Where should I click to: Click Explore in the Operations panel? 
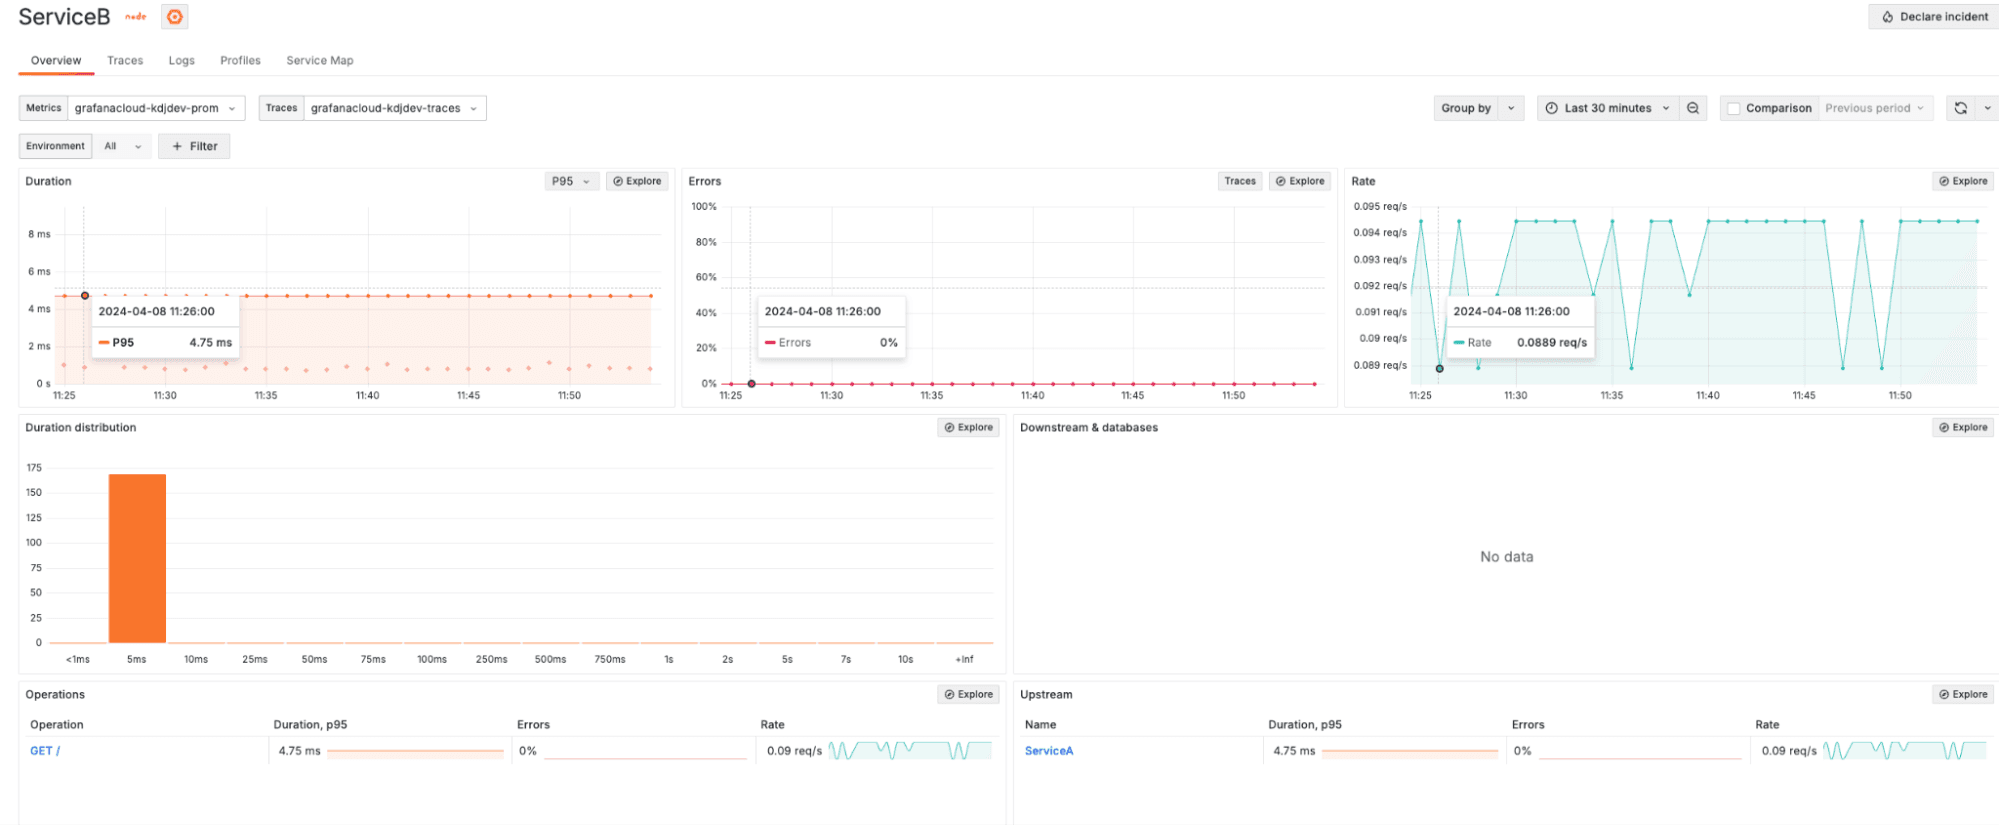click(968, 694)
